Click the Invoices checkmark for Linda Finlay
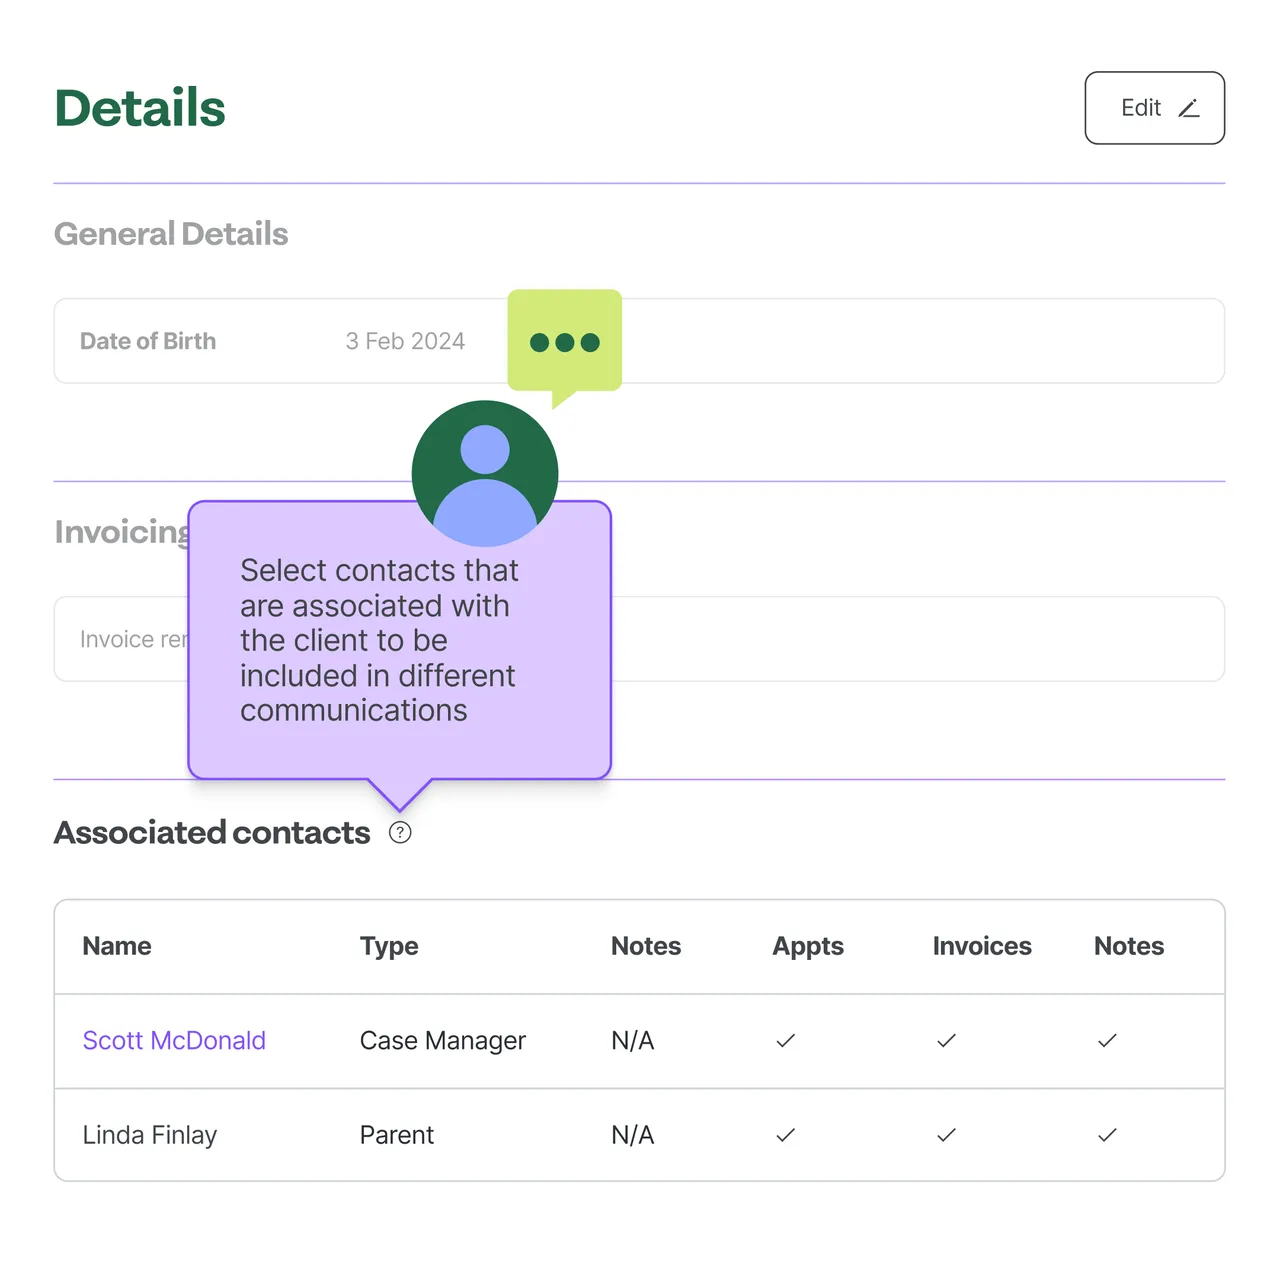Screen dimensions: 1280x1280 [946, 1135]
